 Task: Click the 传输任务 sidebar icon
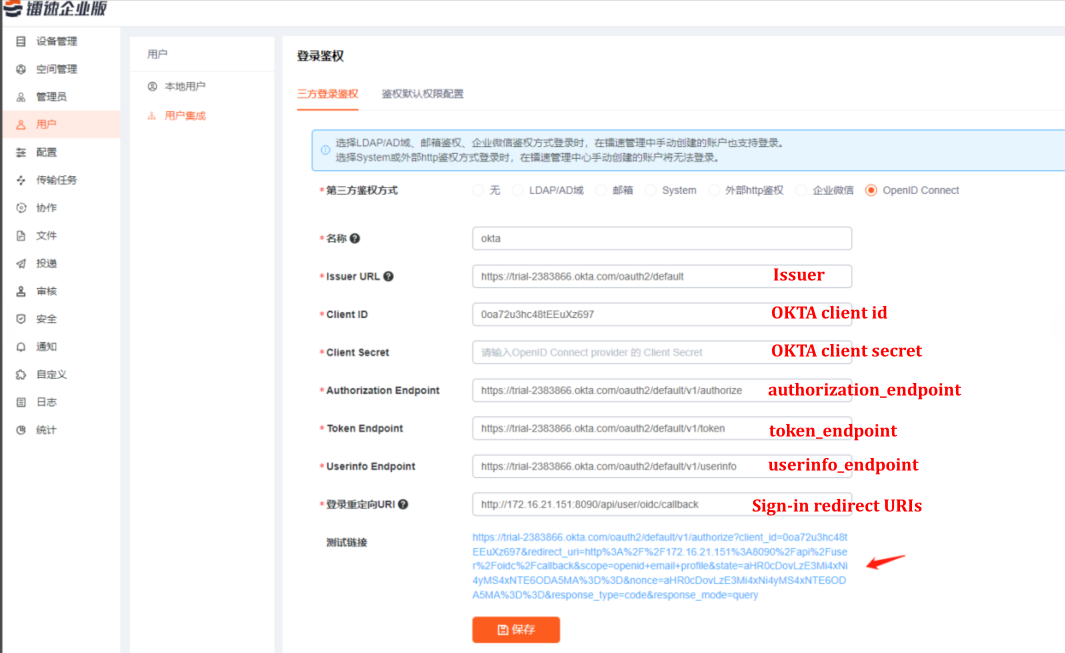click(x=21, y=180)
